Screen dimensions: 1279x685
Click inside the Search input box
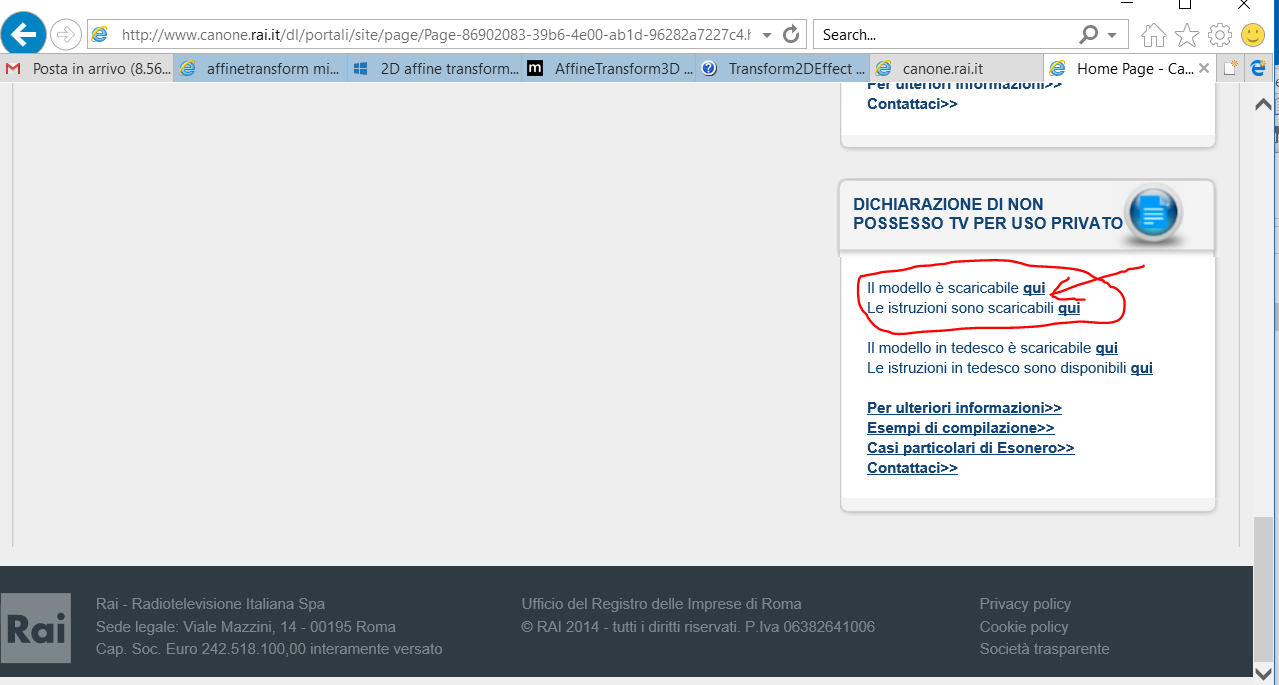click(x=945, y=35)
